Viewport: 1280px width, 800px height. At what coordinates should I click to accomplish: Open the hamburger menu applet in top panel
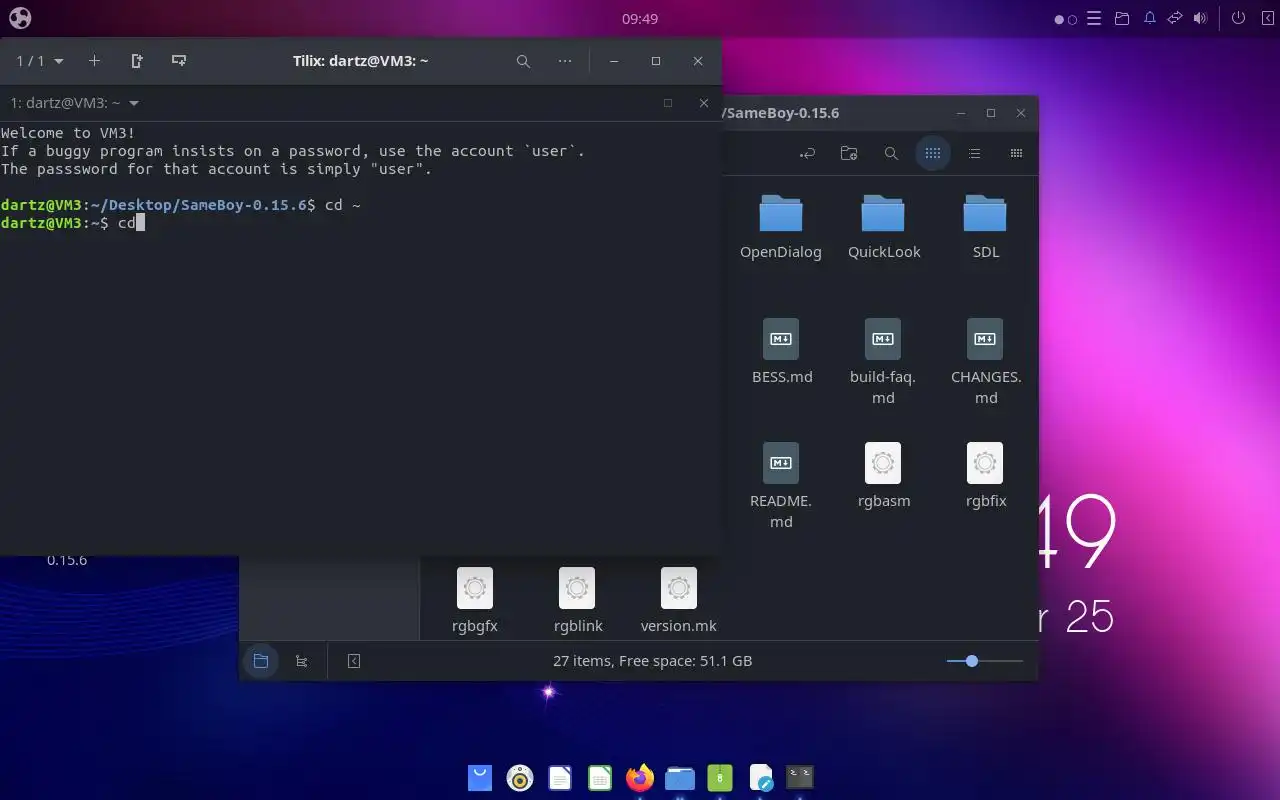tap(1094, 18)
